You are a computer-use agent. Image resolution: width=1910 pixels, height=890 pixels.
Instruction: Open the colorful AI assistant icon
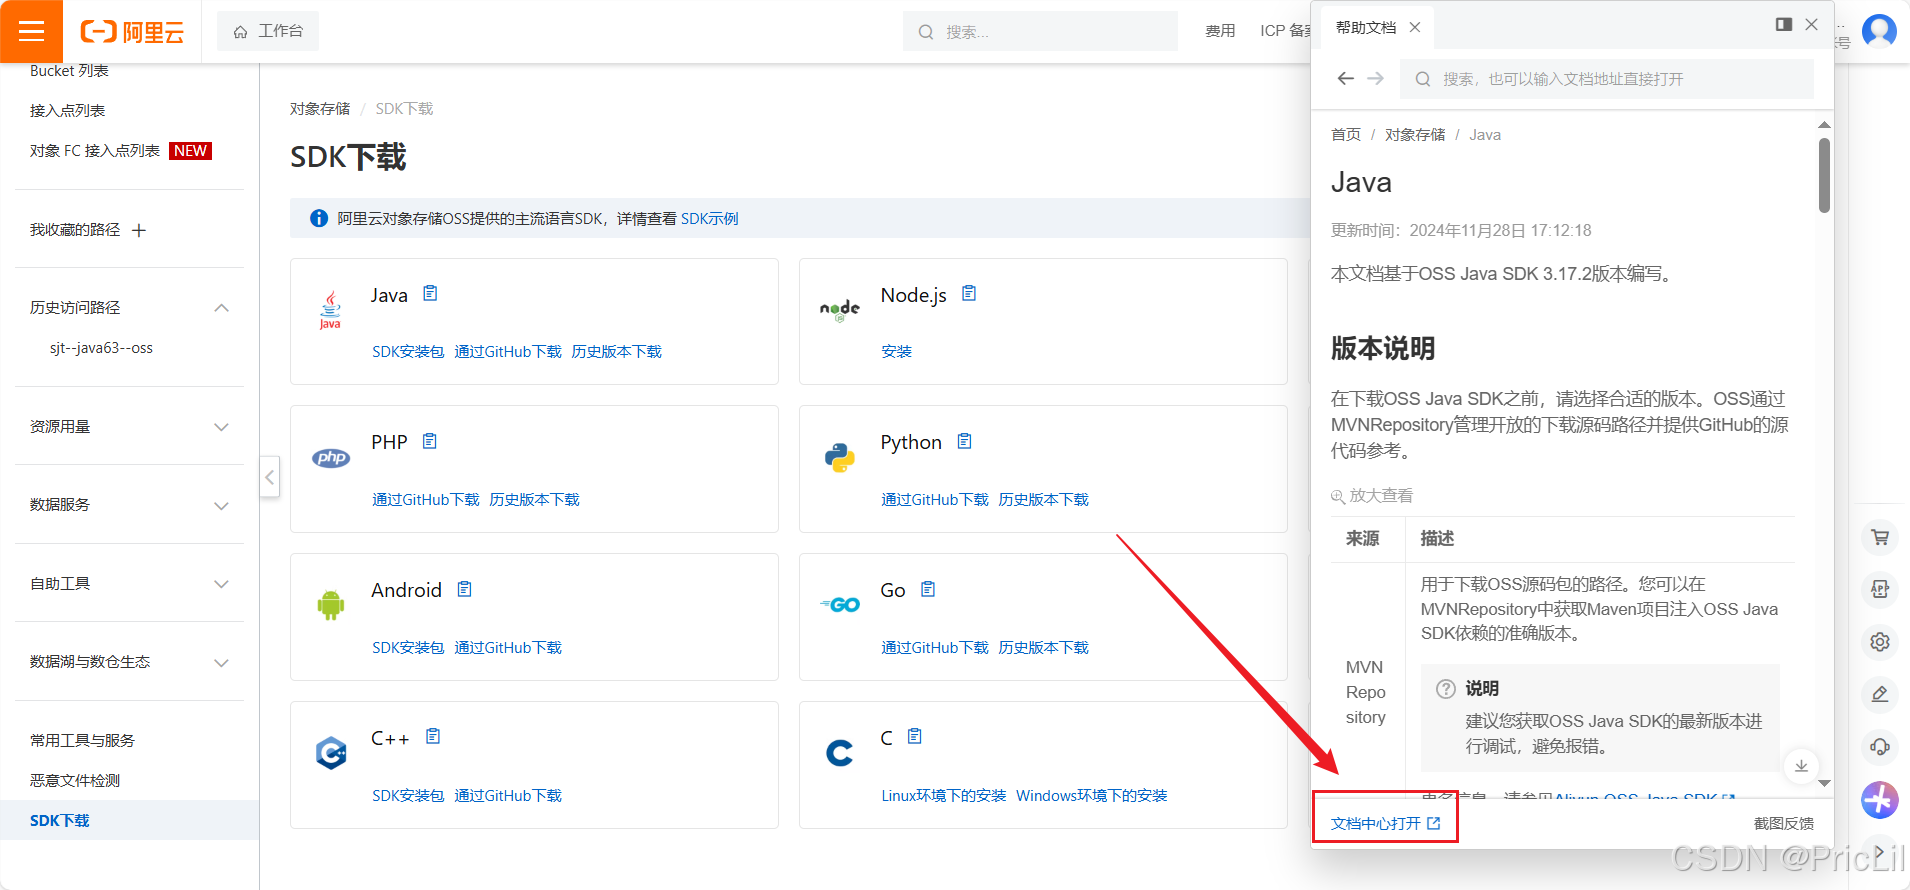1880,799
